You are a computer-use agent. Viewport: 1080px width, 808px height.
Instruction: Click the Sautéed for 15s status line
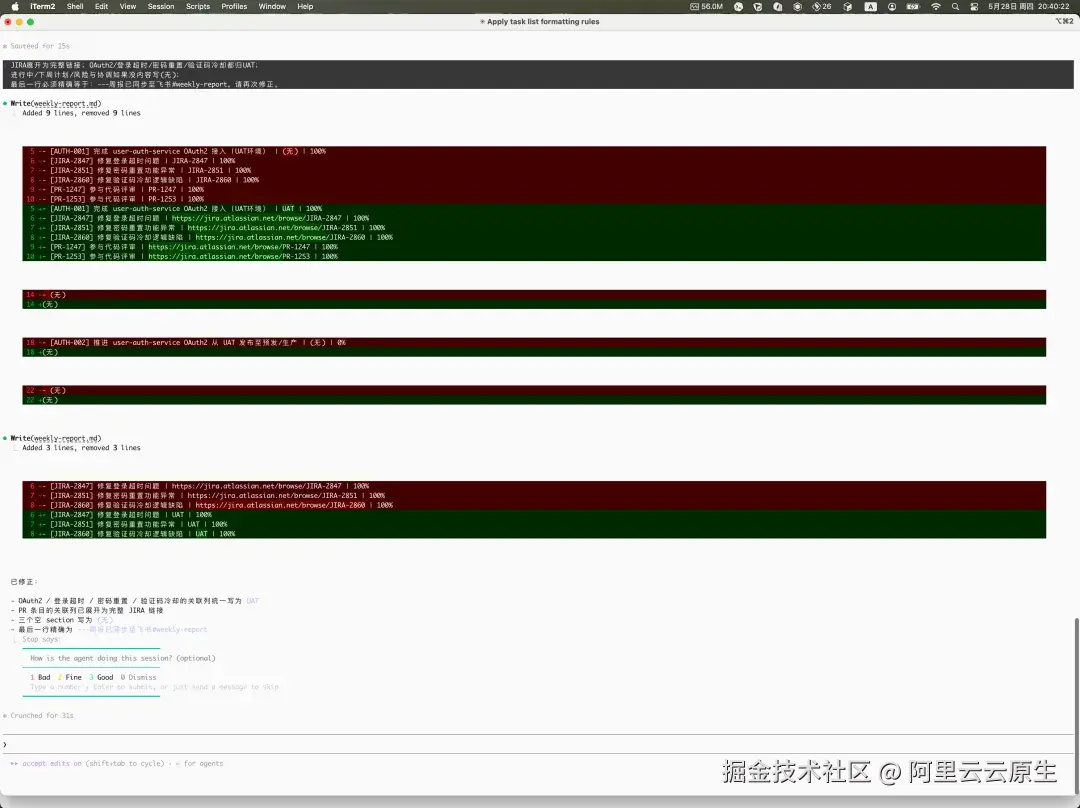pos(37,46)
